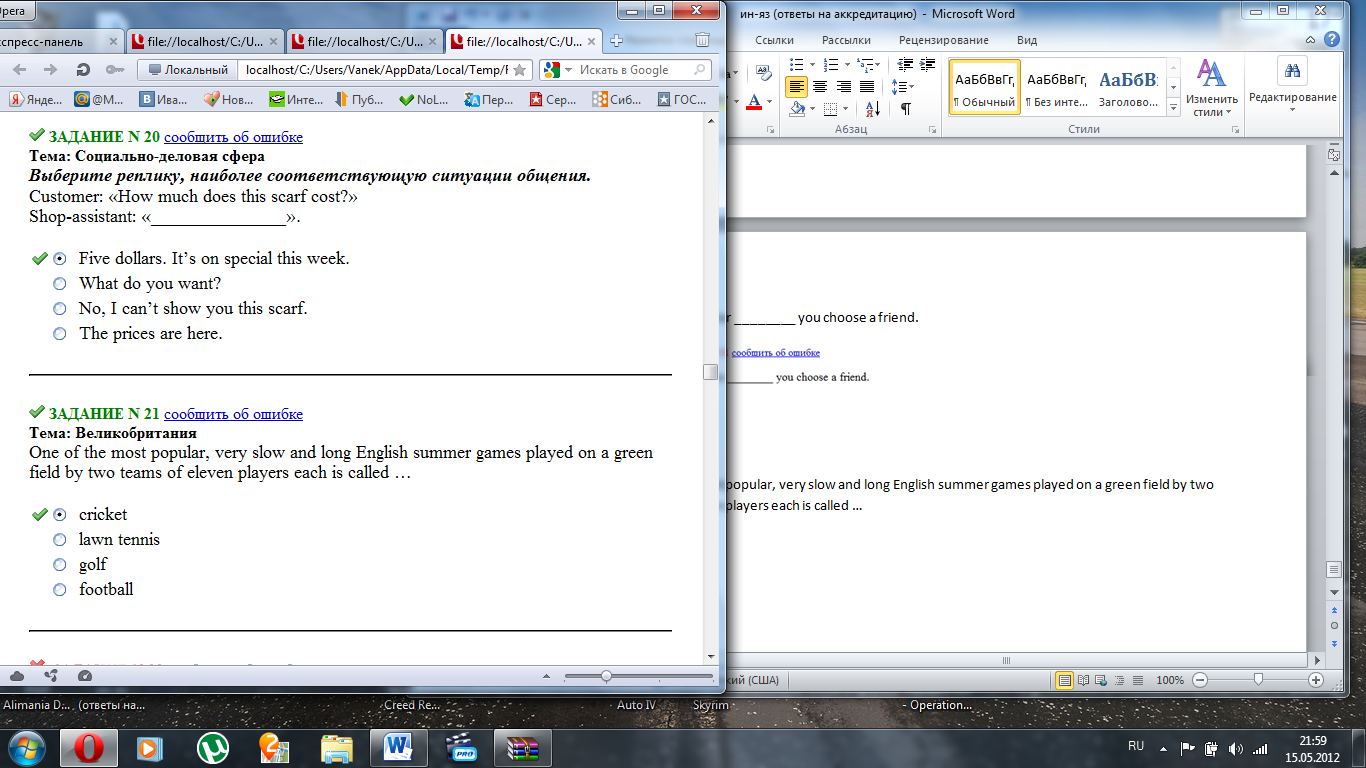Open Word shading color dropdown arrow

coord(813,109)
